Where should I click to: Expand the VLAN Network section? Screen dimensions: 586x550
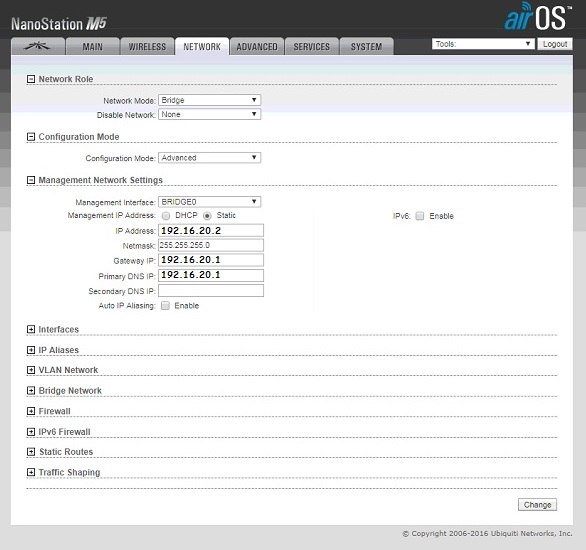pyautogui.click(x=31, y=370)
